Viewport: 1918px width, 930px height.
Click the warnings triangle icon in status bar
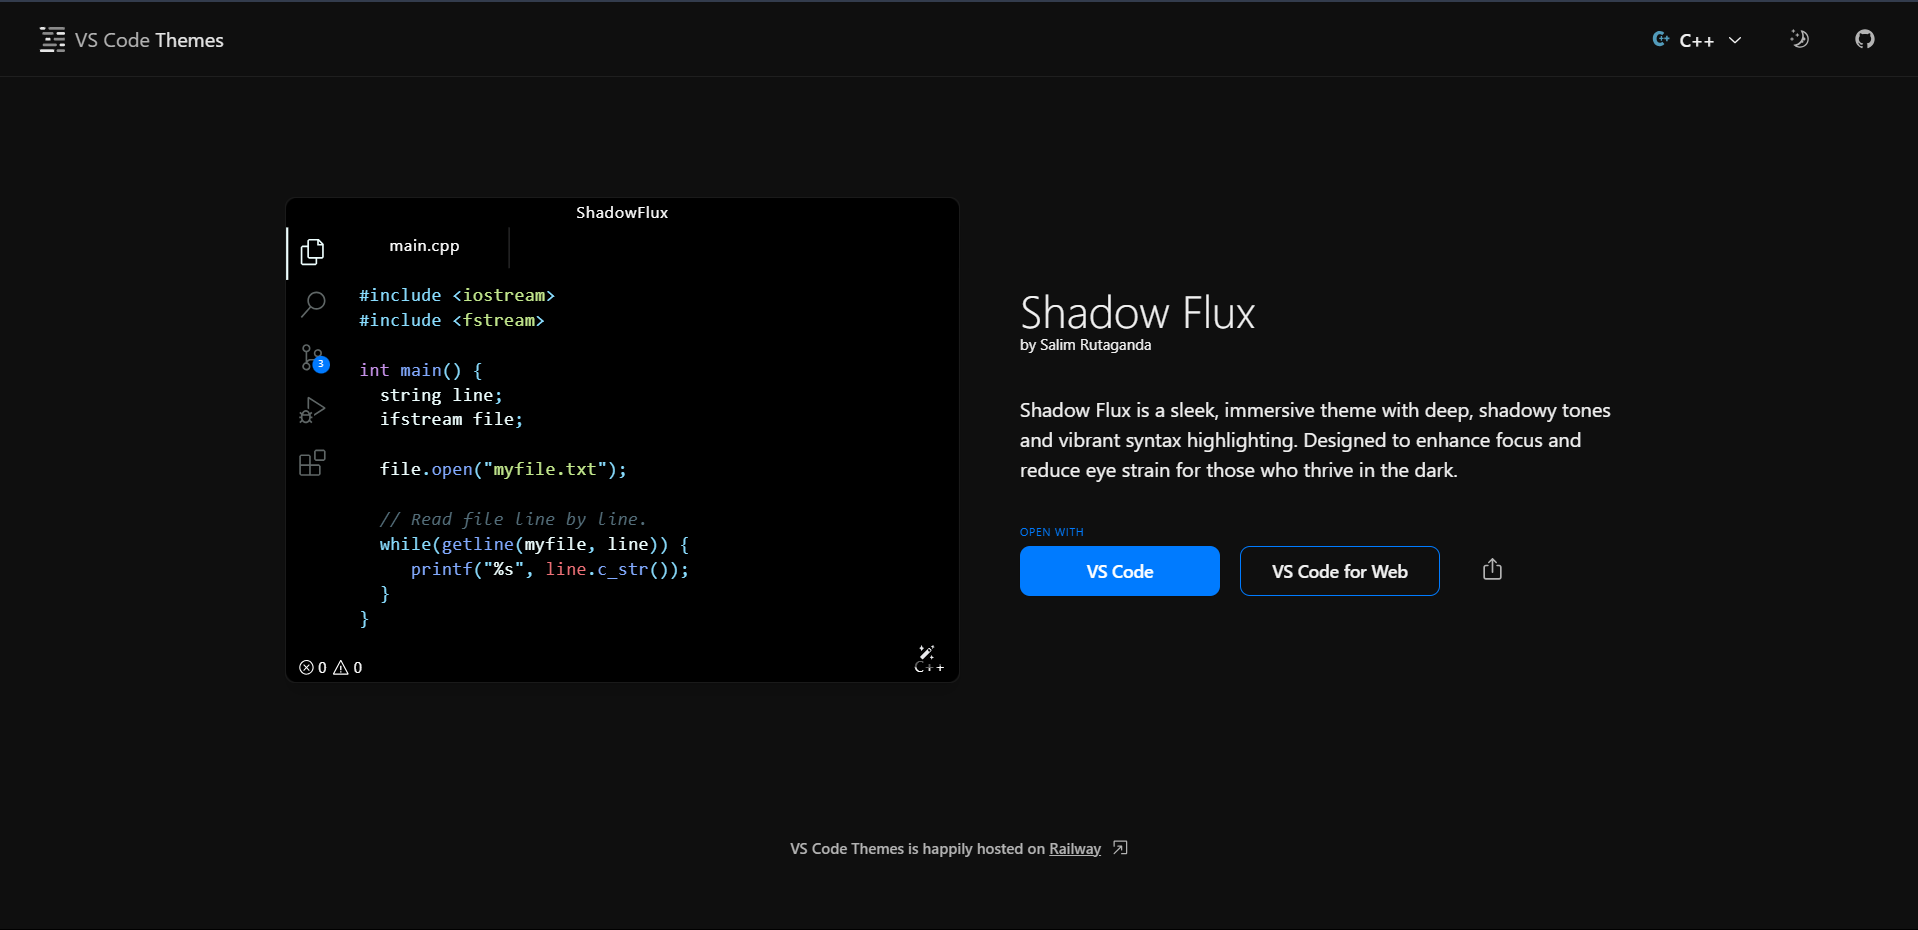click(341, 667)
